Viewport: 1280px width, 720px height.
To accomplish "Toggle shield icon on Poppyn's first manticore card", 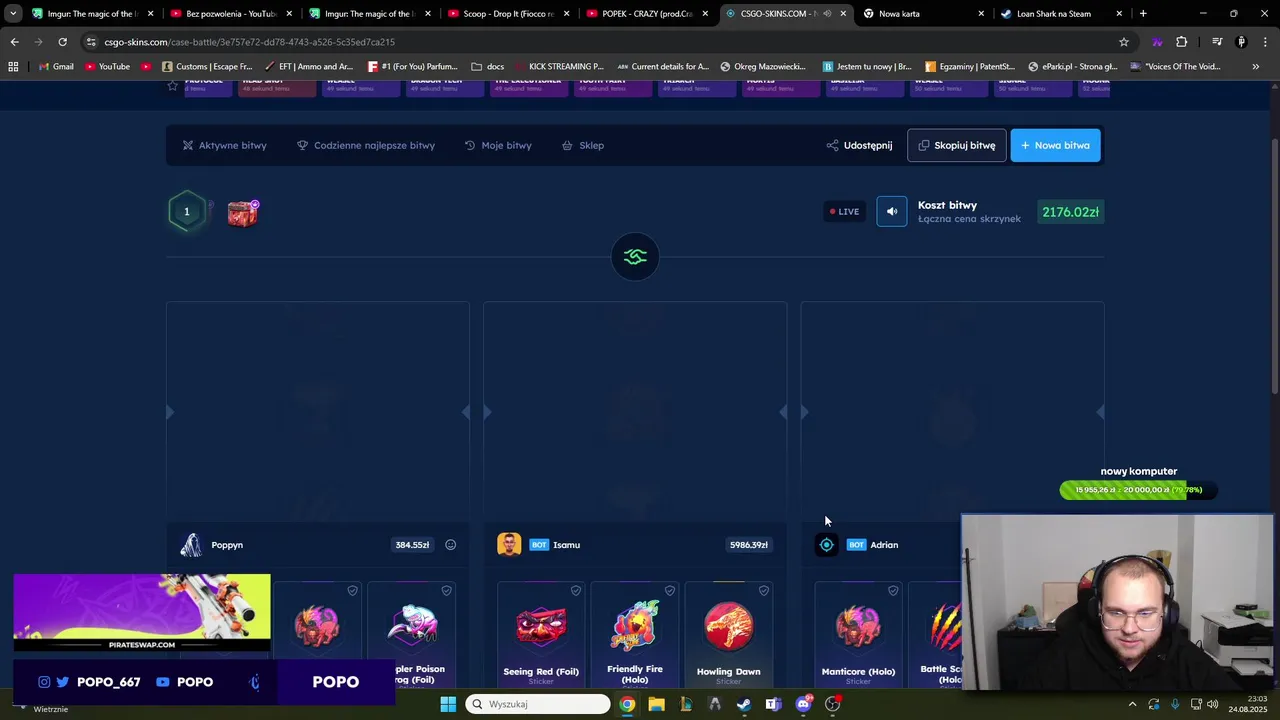I will point(352,591).
